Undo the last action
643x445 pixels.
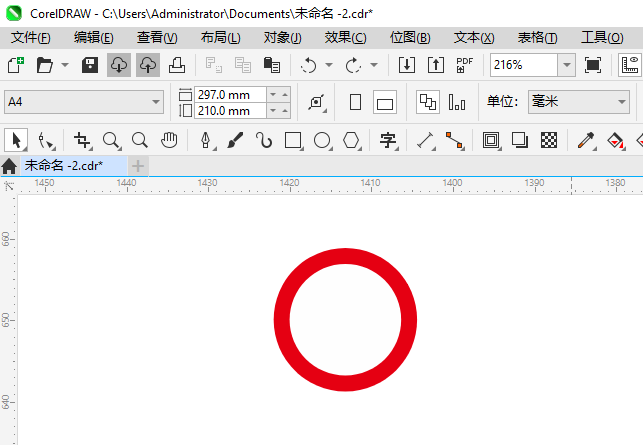(309, 65)
